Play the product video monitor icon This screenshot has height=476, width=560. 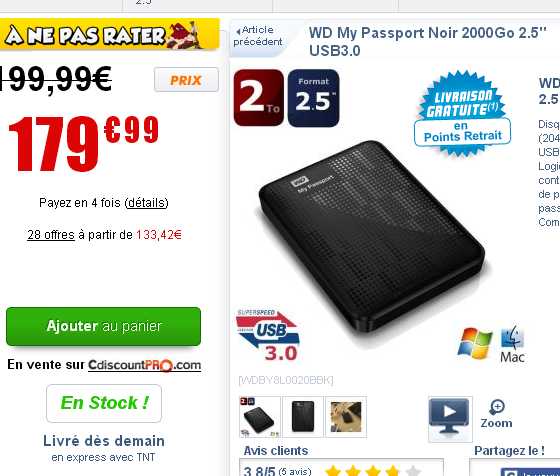[x=450, y=419]
